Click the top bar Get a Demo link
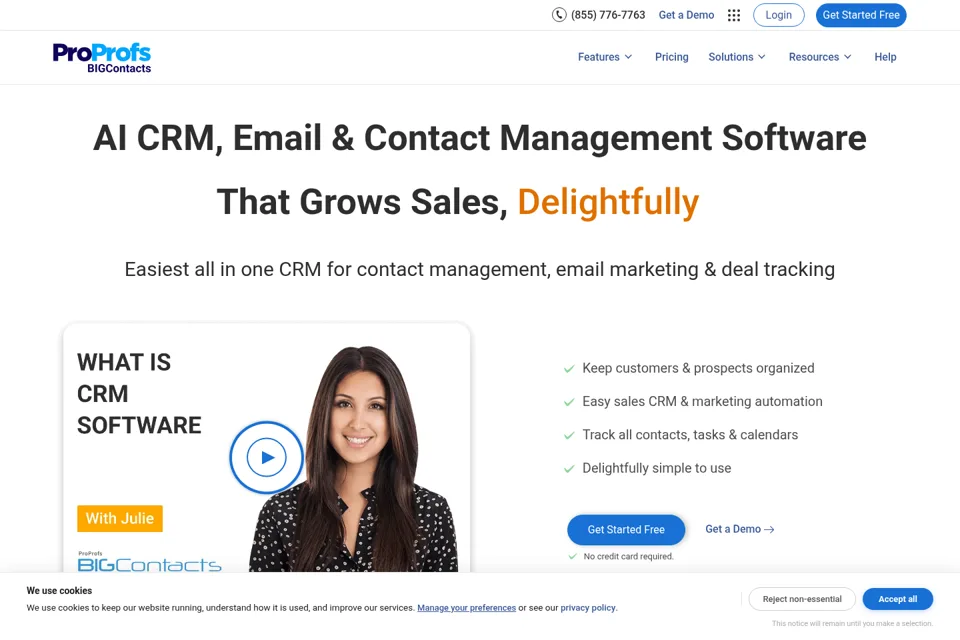960x640 pixels. point(686,15)
